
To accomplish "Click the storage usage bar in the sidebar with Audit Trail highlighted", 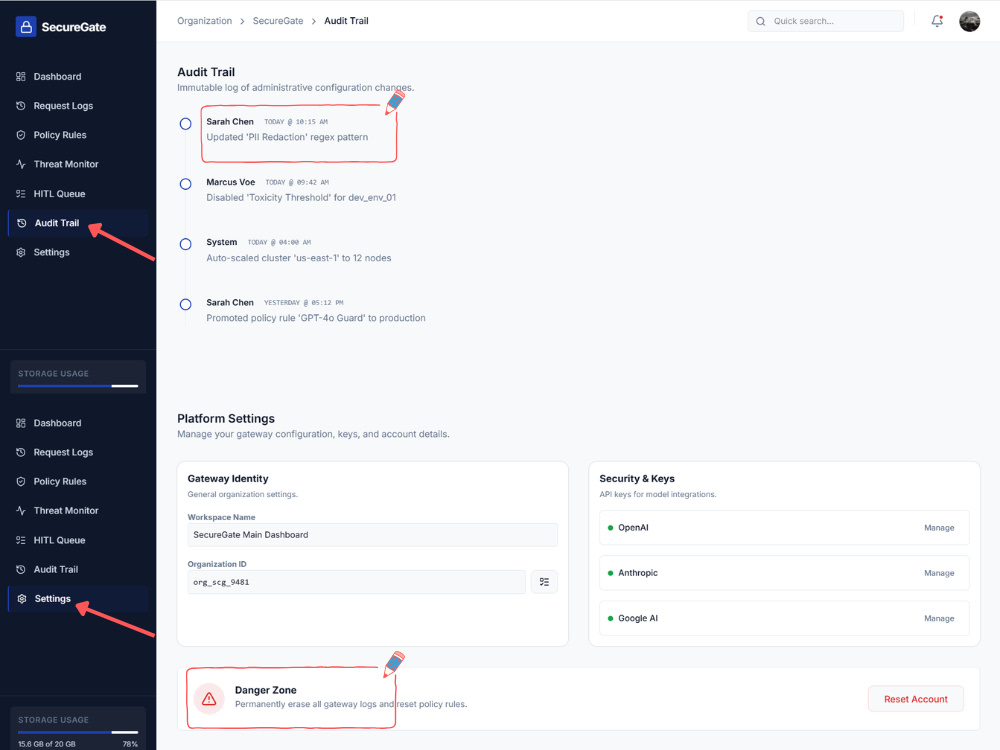I will pyautogui.click(x=78, y=386).
